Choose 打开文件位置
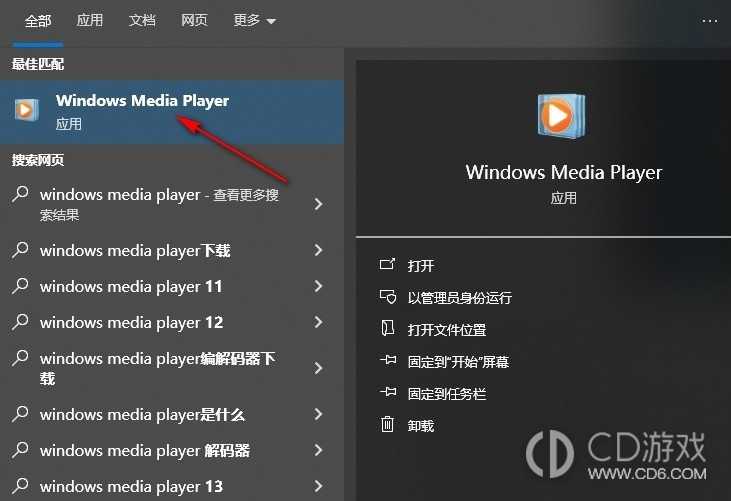Viewport: 731px width, 501px height. [447, 329]
